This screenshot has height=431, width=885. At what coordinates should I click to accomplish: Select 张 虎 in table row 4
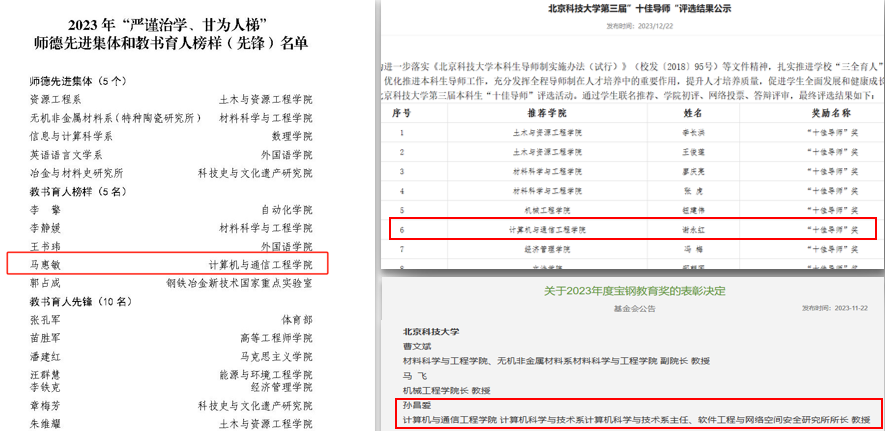pos(693,191)
